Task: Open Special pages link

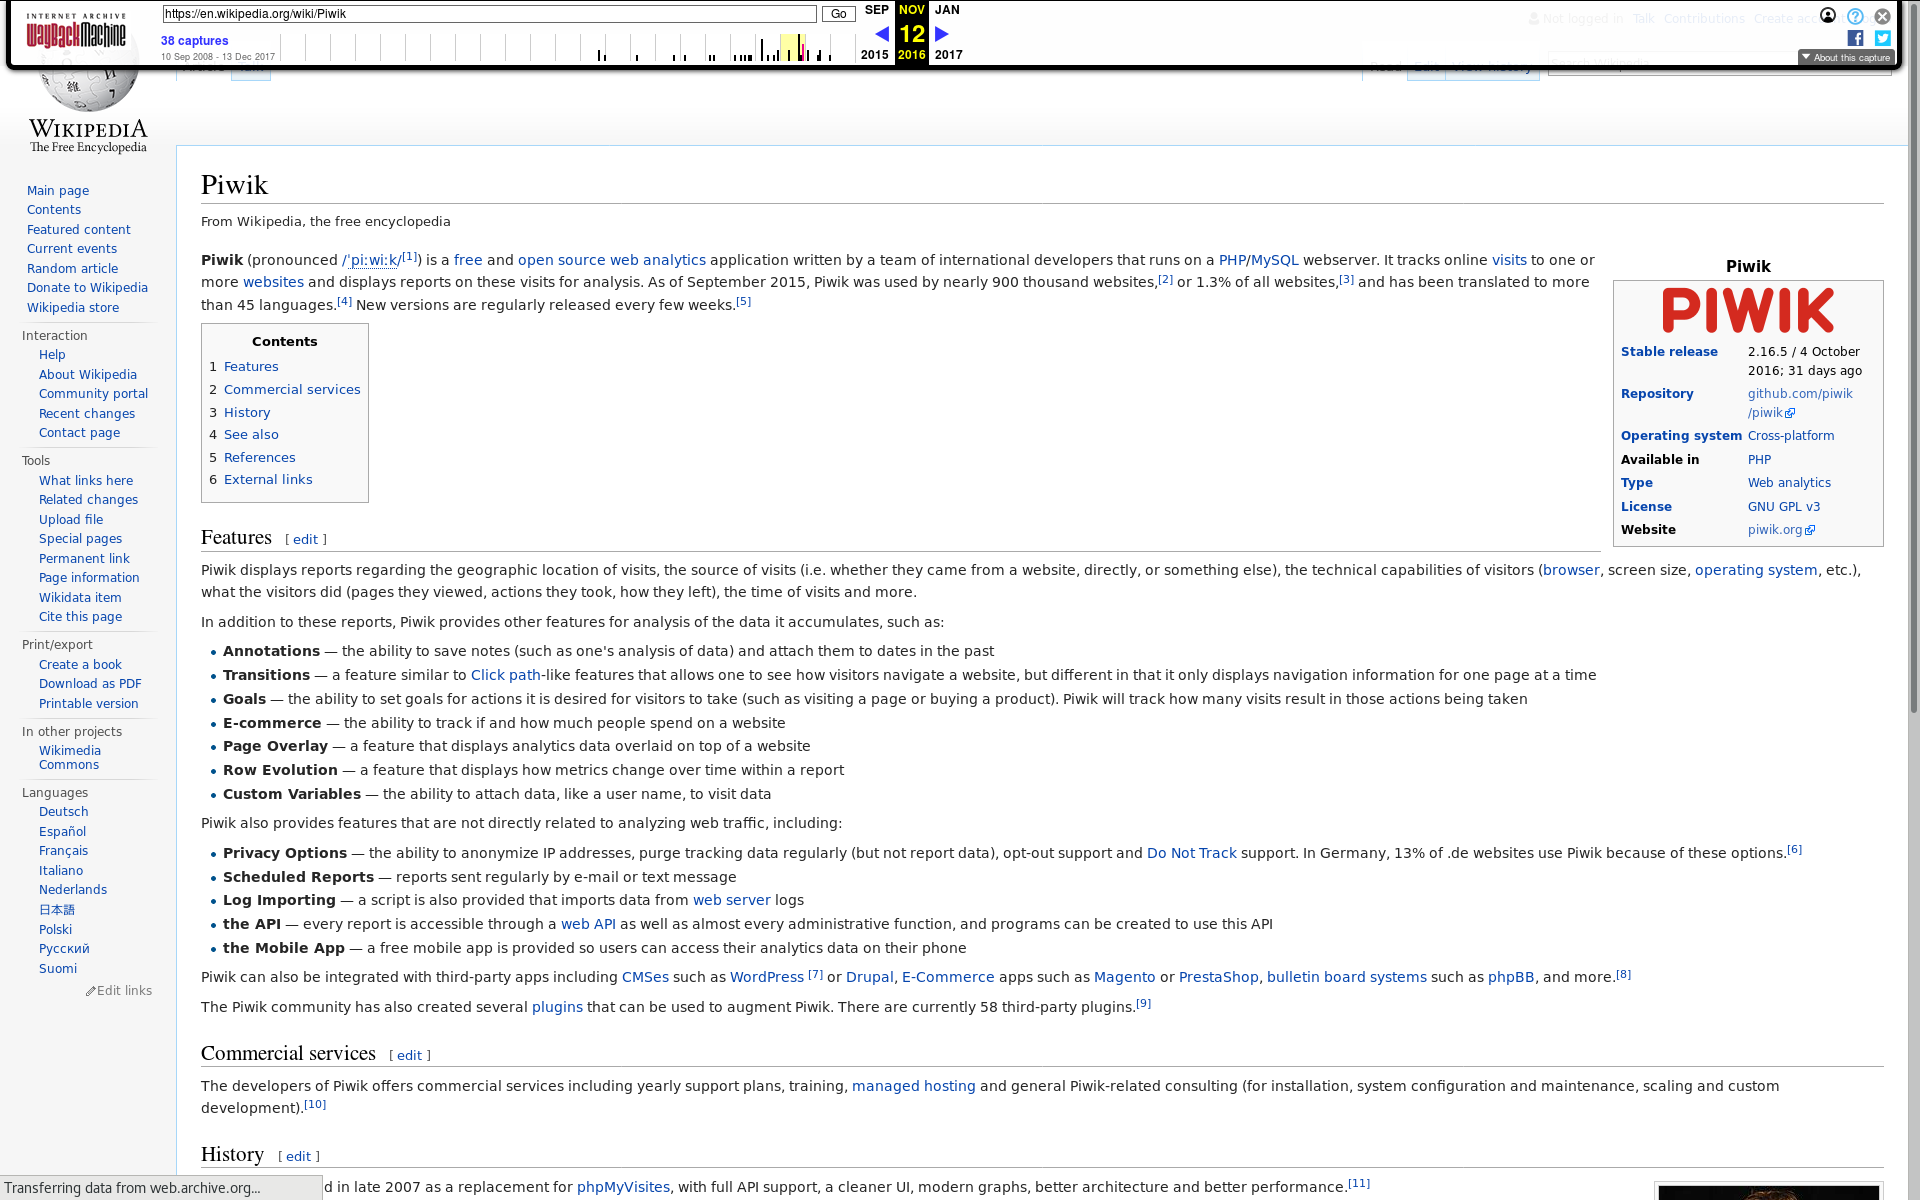Action: pos(80,539)
